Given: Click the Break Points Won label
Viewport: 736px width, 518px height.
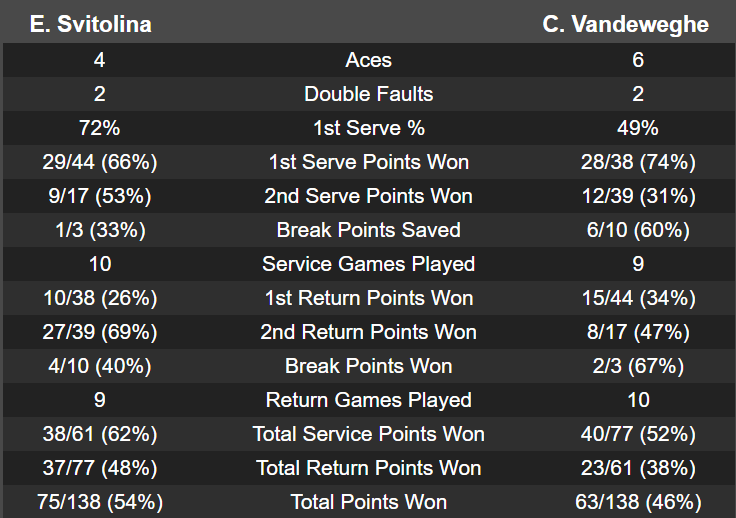Looking at the screenshot, I should 368,366.
